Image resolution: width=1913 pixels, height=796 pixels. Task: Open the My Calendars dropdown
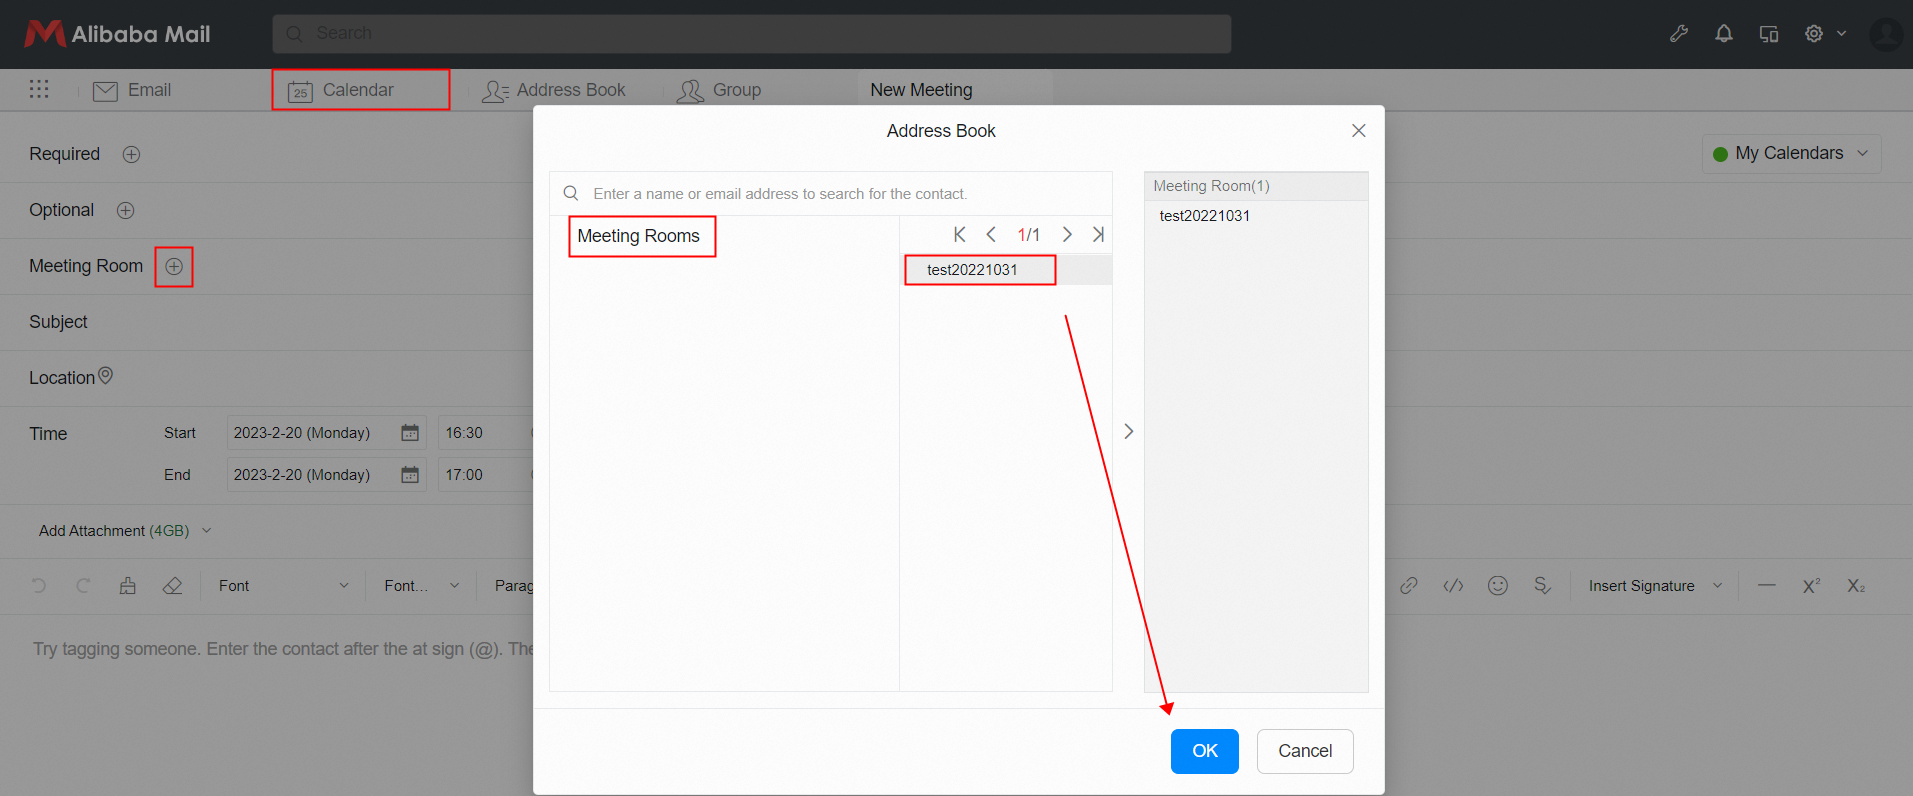tap(1791, 154)
